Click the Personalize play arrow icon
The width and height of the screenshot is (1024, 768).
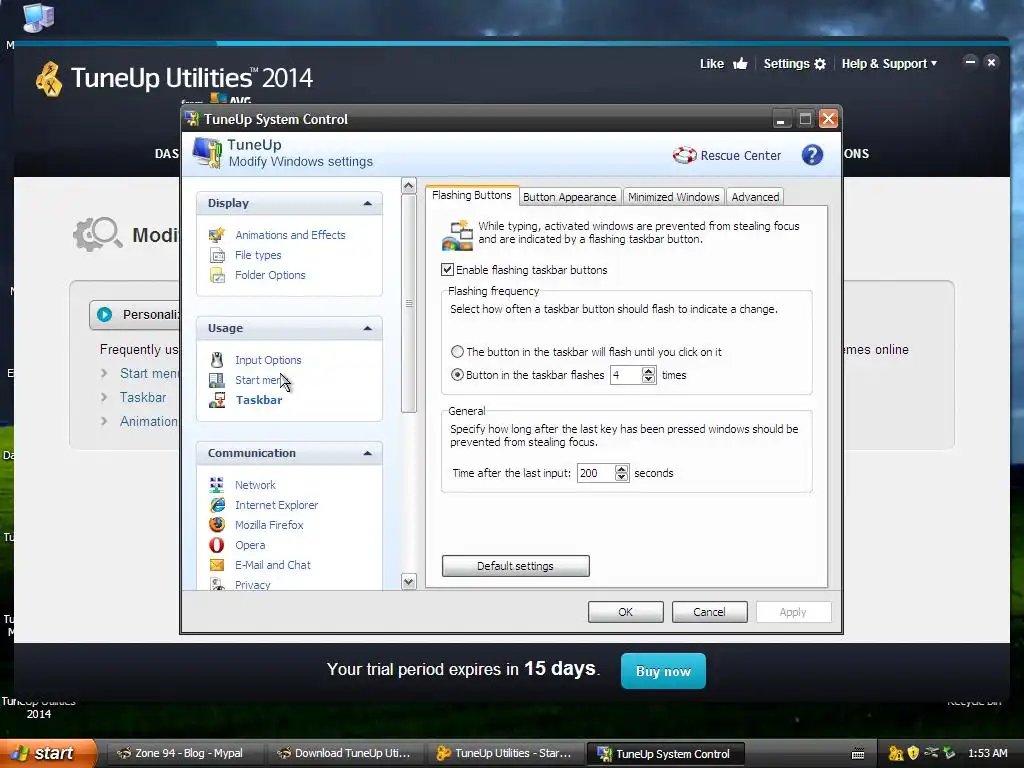click(104, 315)
